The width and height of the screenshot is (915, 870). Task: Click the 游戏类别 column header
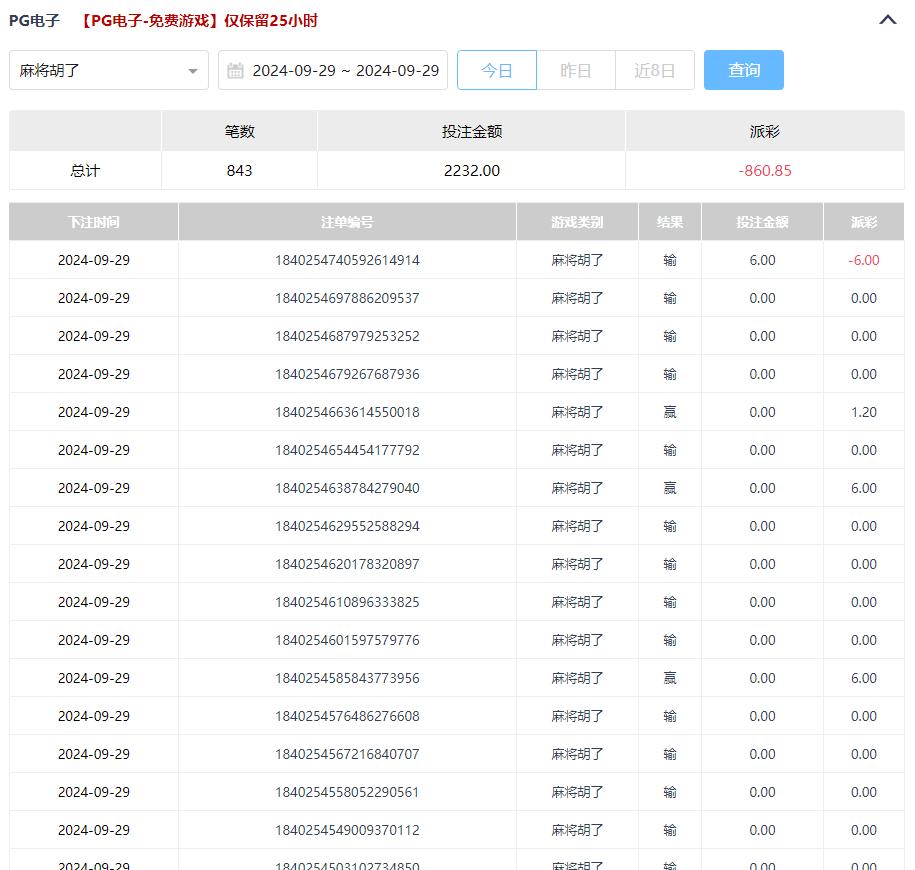pos(577,222)
